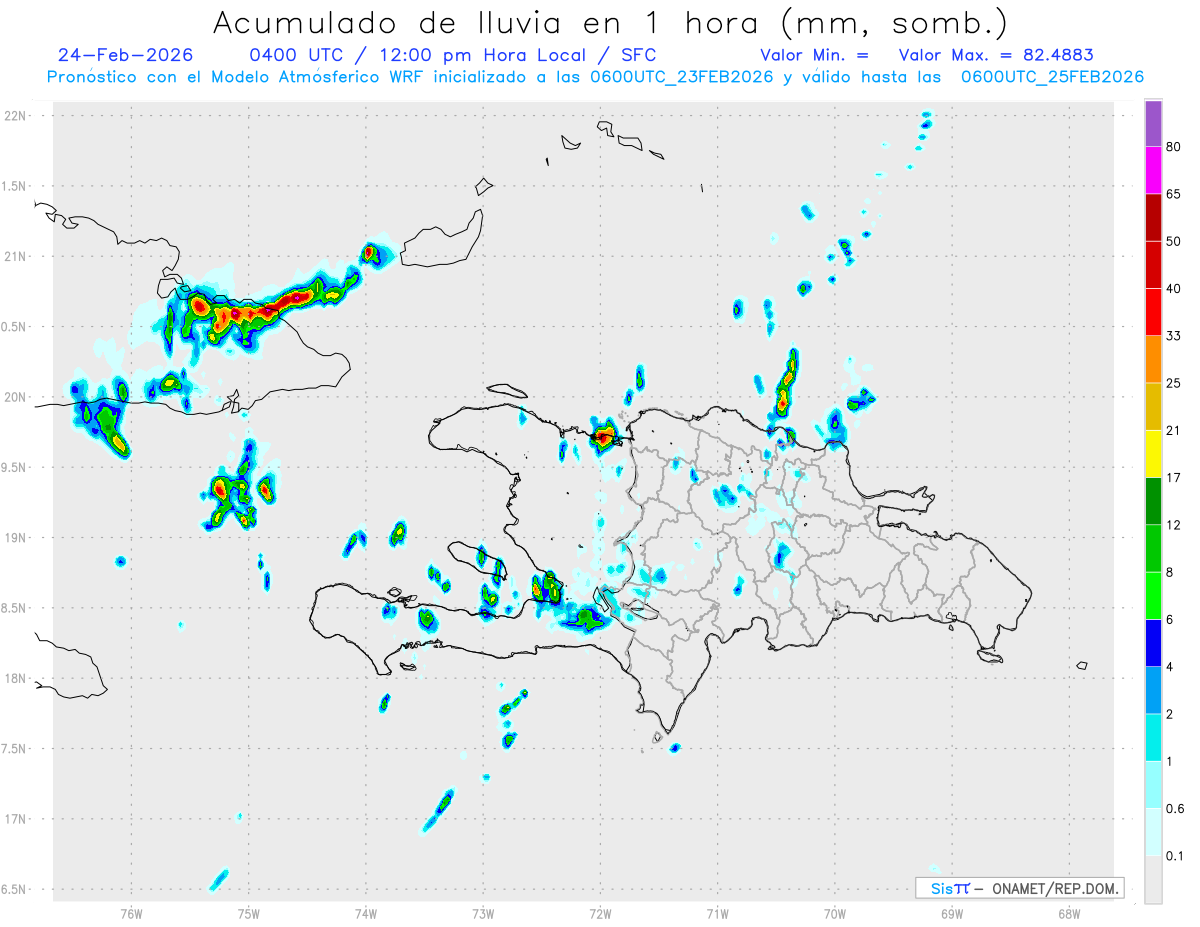Click the dark green swatch between 12 and 17
This screenshot has height=927, width=1200.
(x=1153, y=502)
